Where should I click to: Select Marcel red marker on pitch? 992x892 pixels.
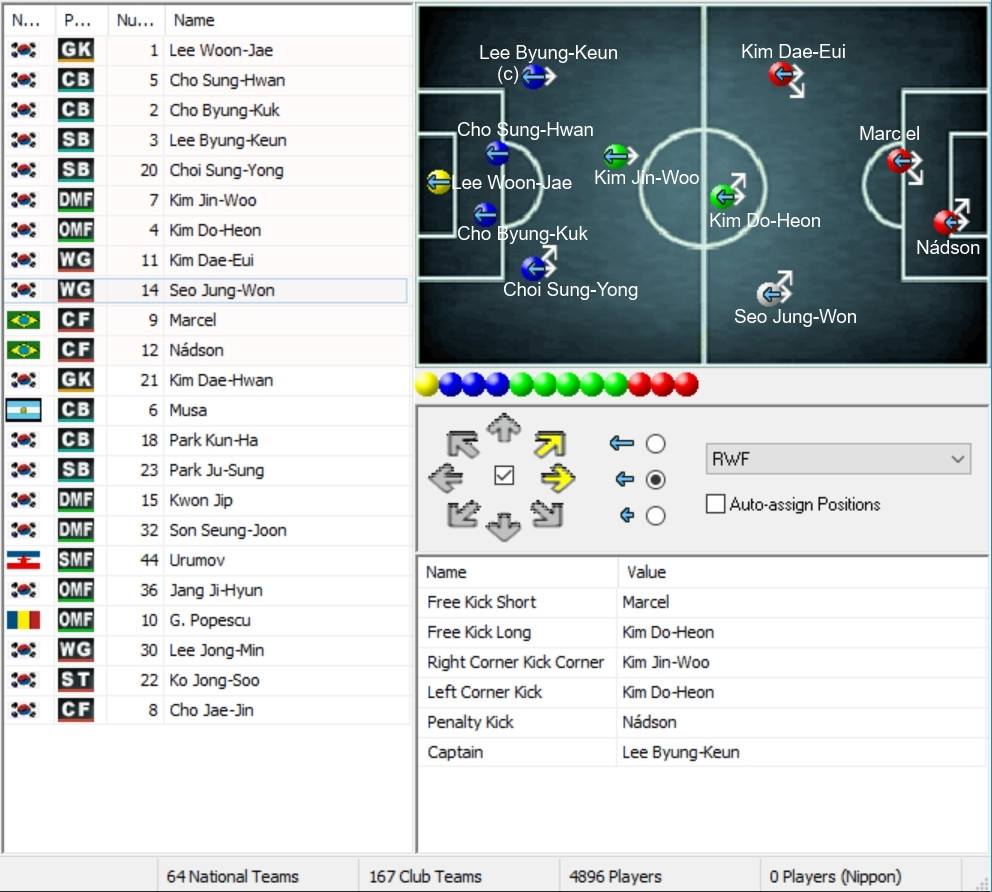click(x=899, y=161)
